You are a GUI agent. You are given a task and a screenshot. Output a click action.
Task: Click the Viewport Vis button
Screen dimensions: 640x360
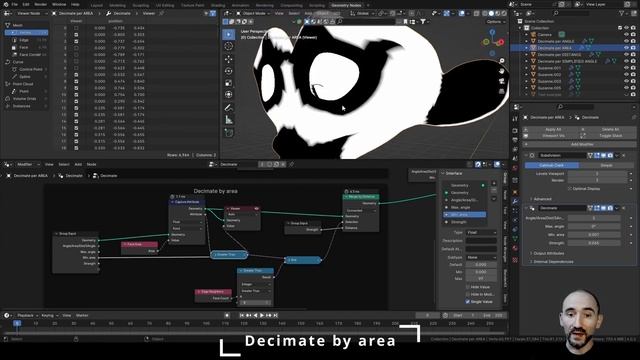coord(553,136)
